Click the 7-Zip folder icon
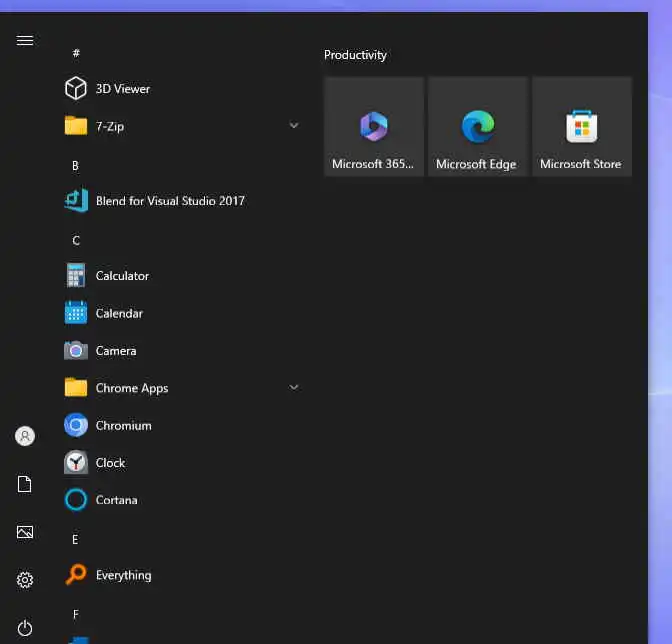 pyautogui.click(x=76, y=126)
